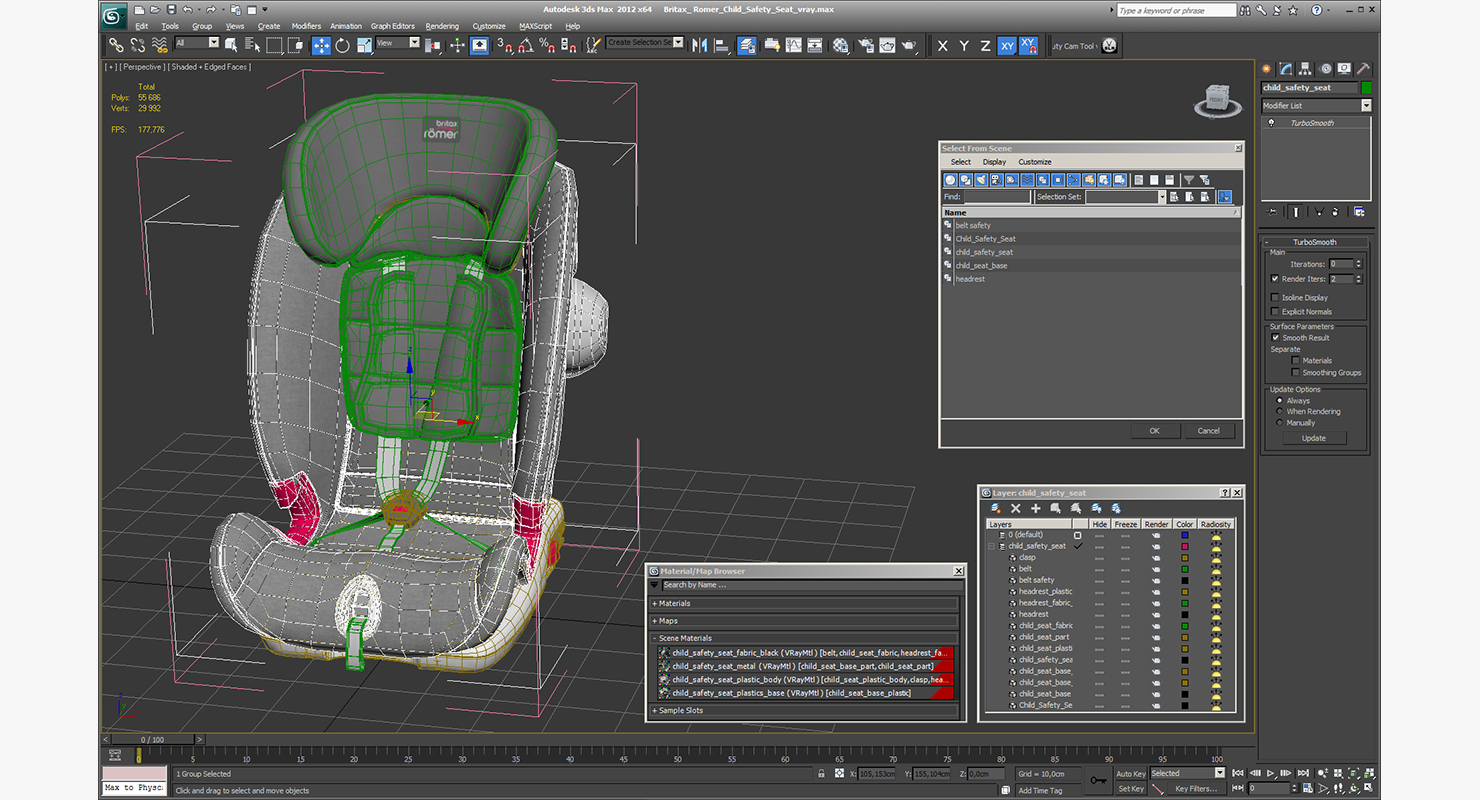Select the Always update option
This screenshot has height=800, width=1480.
(x=1279, y=400)
